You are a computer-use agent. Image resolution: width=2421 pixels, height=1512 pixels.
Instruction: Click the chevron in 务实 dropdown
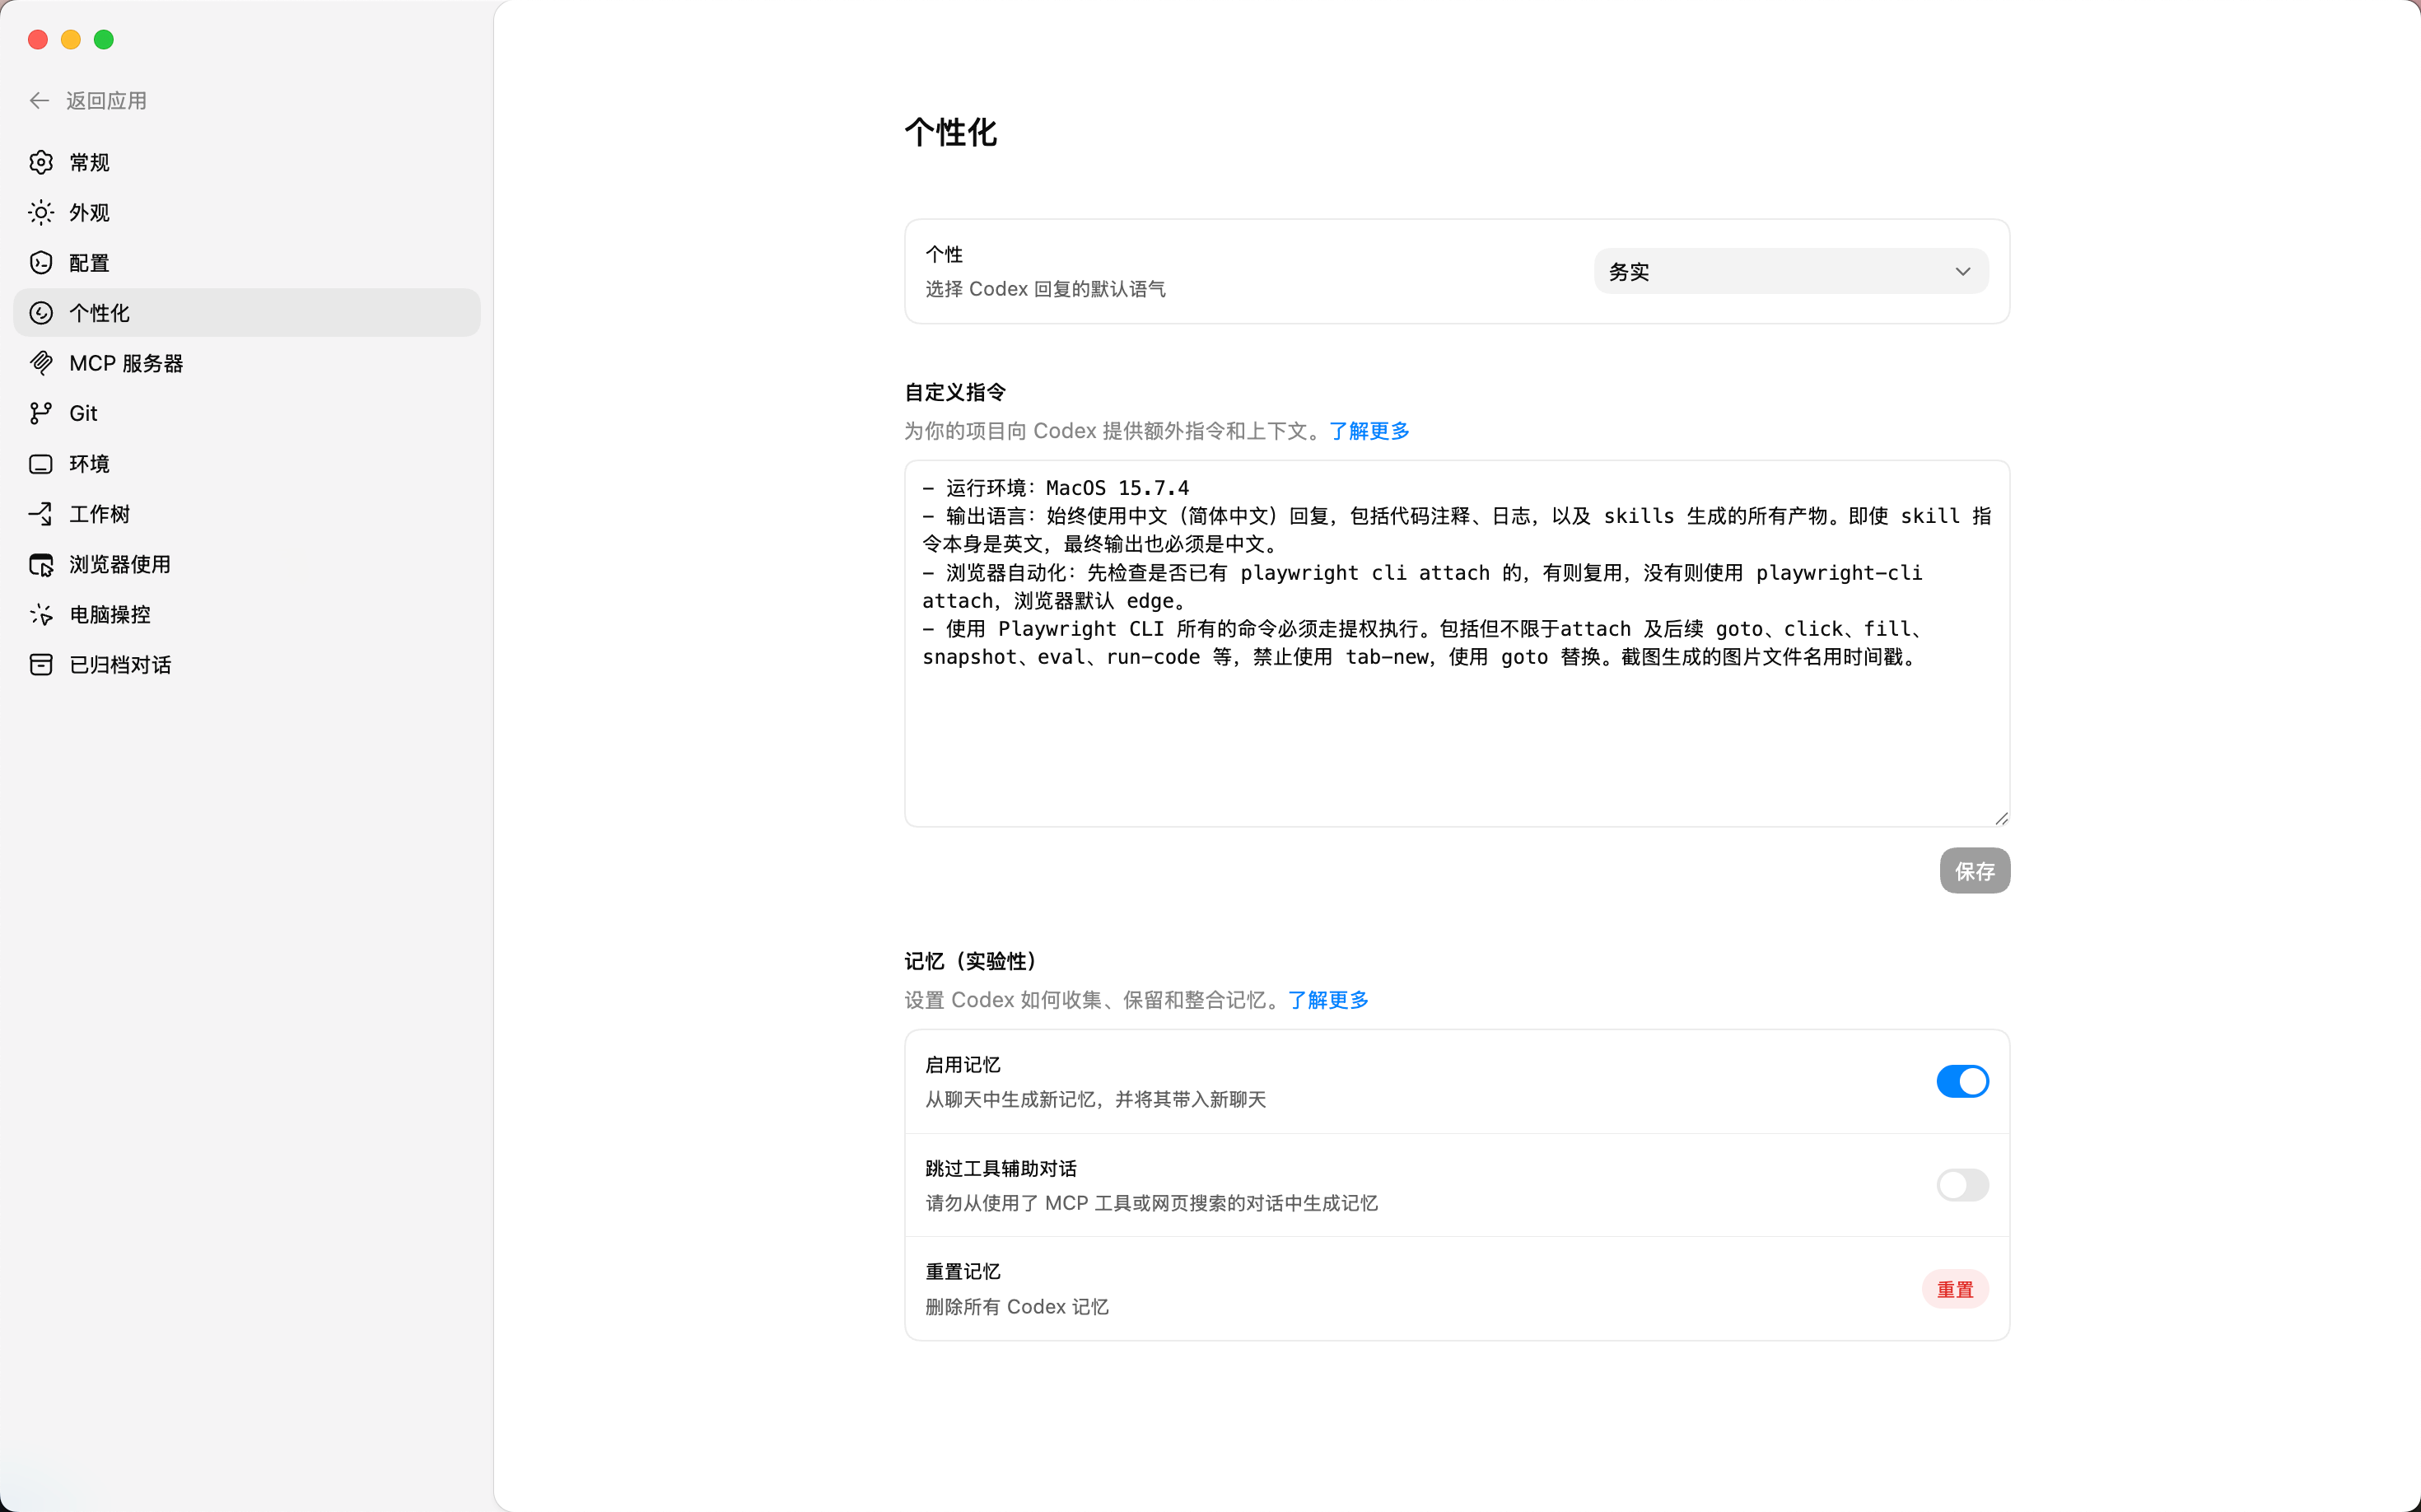click(1962, 272)
